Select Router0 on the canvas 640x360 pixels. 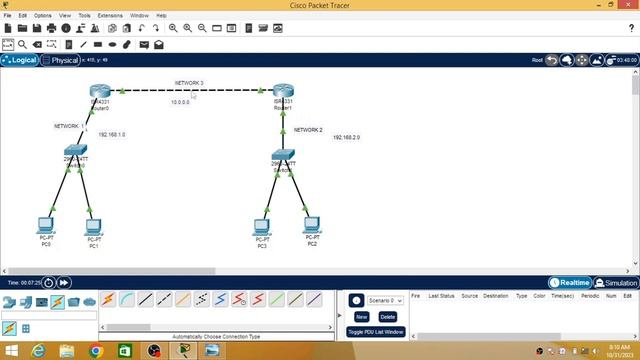[x=100, y=91]
